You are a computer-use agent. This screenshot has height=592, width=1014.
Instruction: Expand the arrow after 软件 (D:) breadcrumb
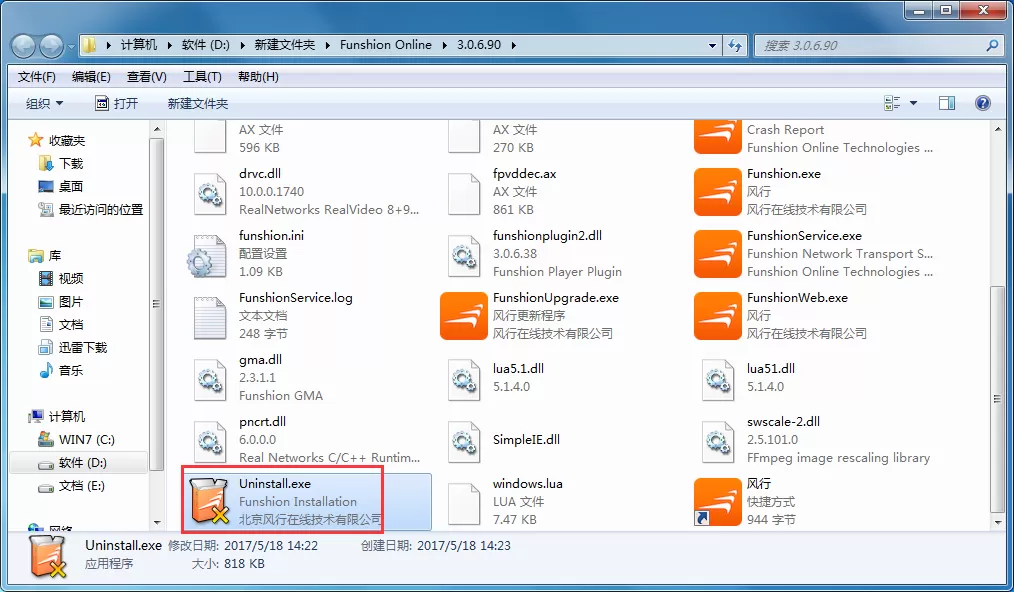click(243, 45)
